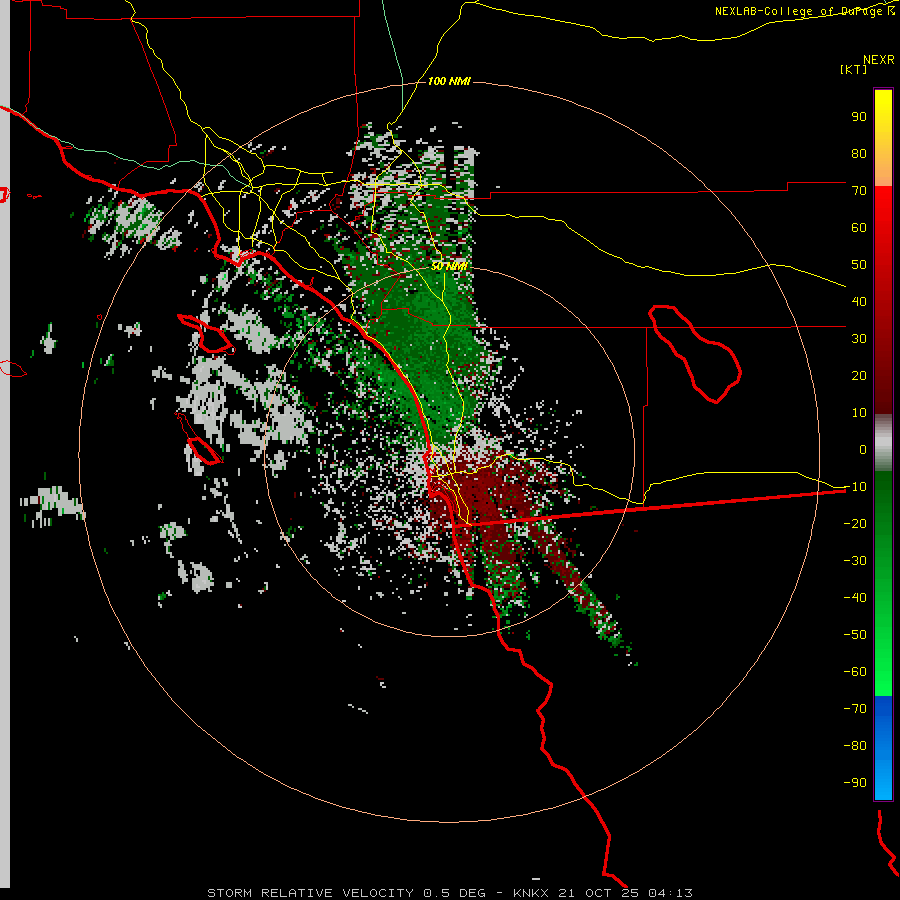900x900 pixels.
Task: Click the bright green segment of the color bar
Action: [x=883, y=660]
